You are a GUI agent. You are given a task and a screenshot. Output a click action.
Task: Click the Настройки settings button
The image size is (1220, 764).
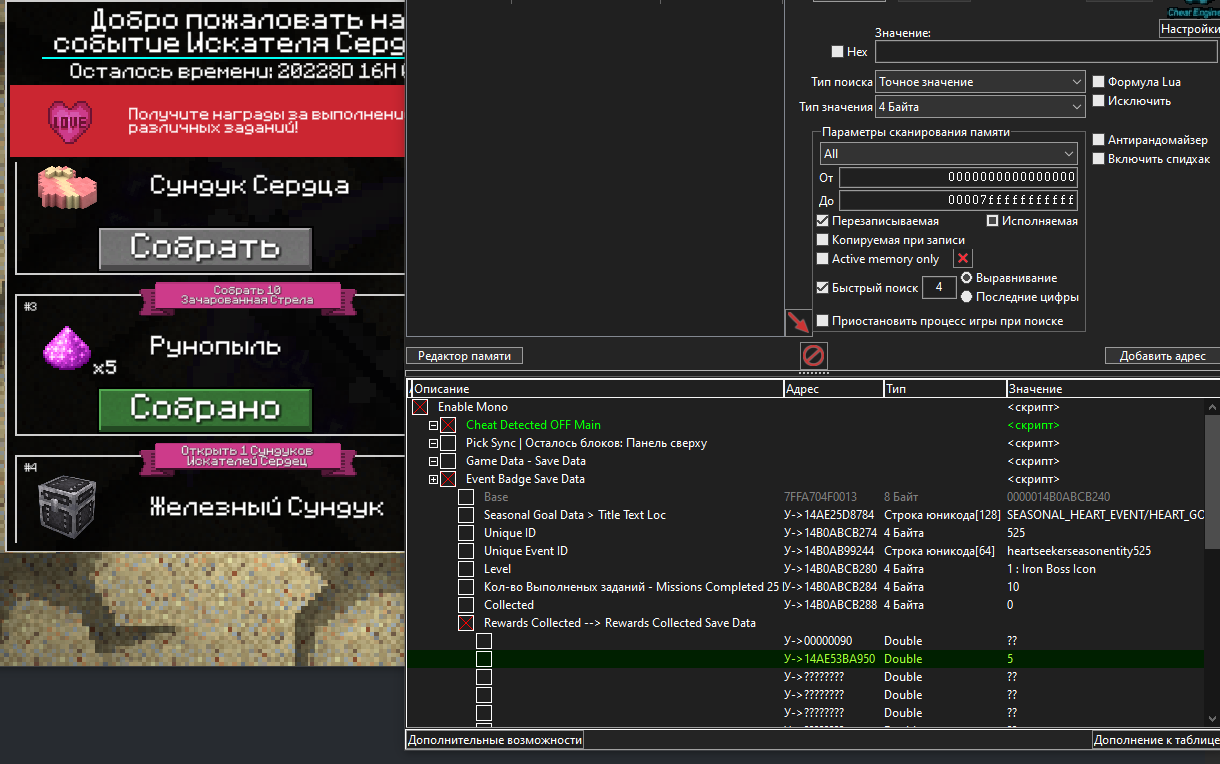coord(1189,30)
